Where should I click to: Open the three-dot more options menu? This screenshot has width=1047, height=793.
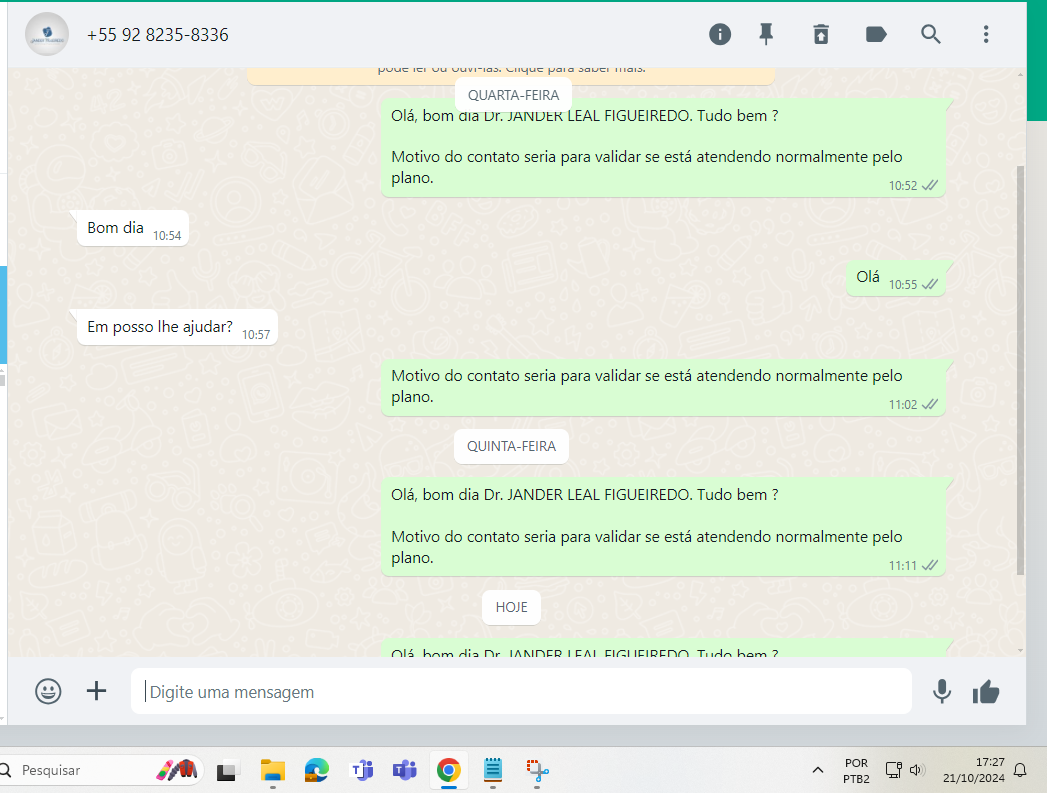pyautogui.click(x=986, y=34)
